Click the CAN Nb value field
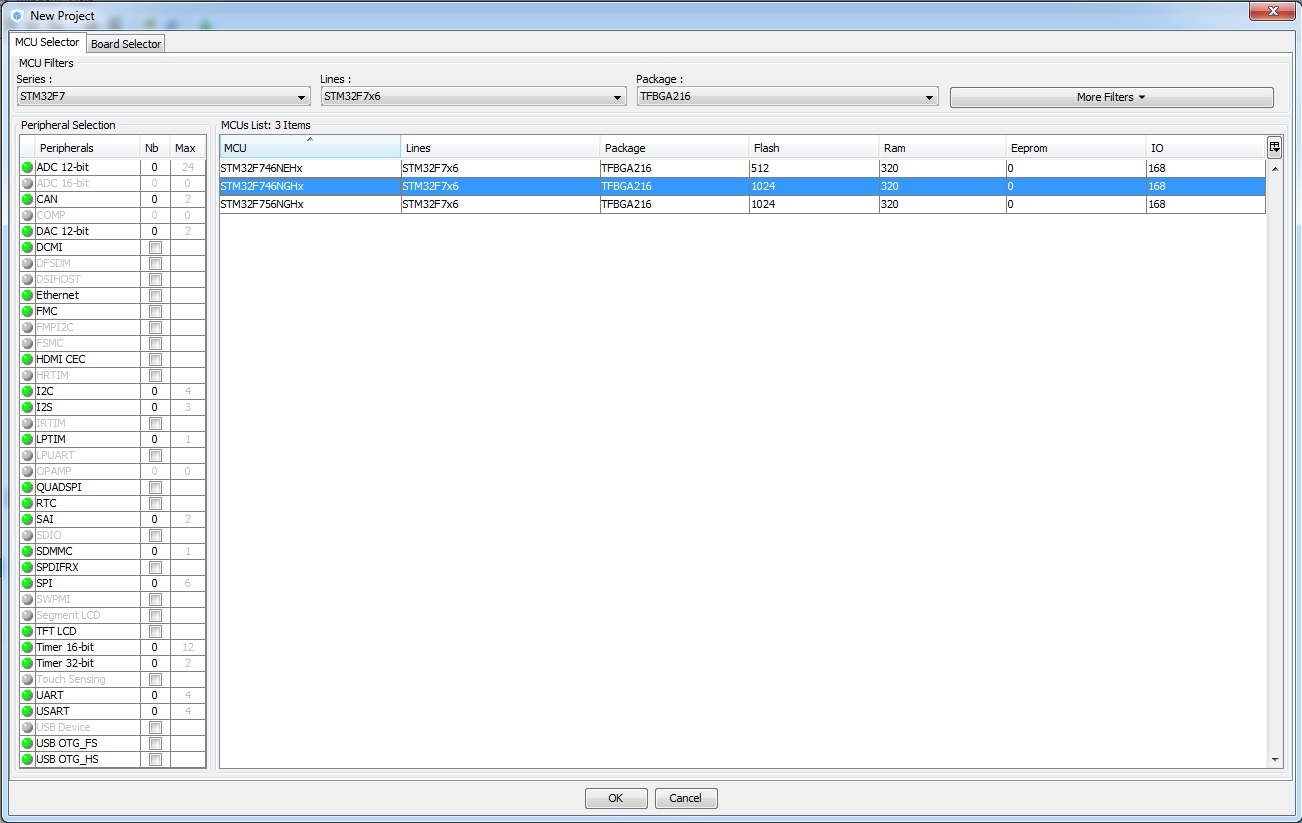The image size is (1302, 823). click(155, 199)
